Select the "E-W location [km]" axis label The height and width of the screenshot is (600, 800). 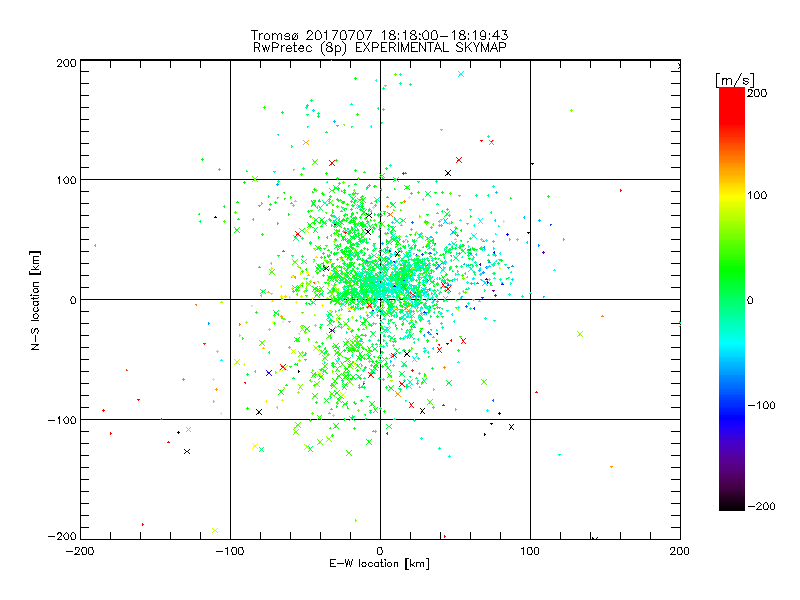coord(379,564)
